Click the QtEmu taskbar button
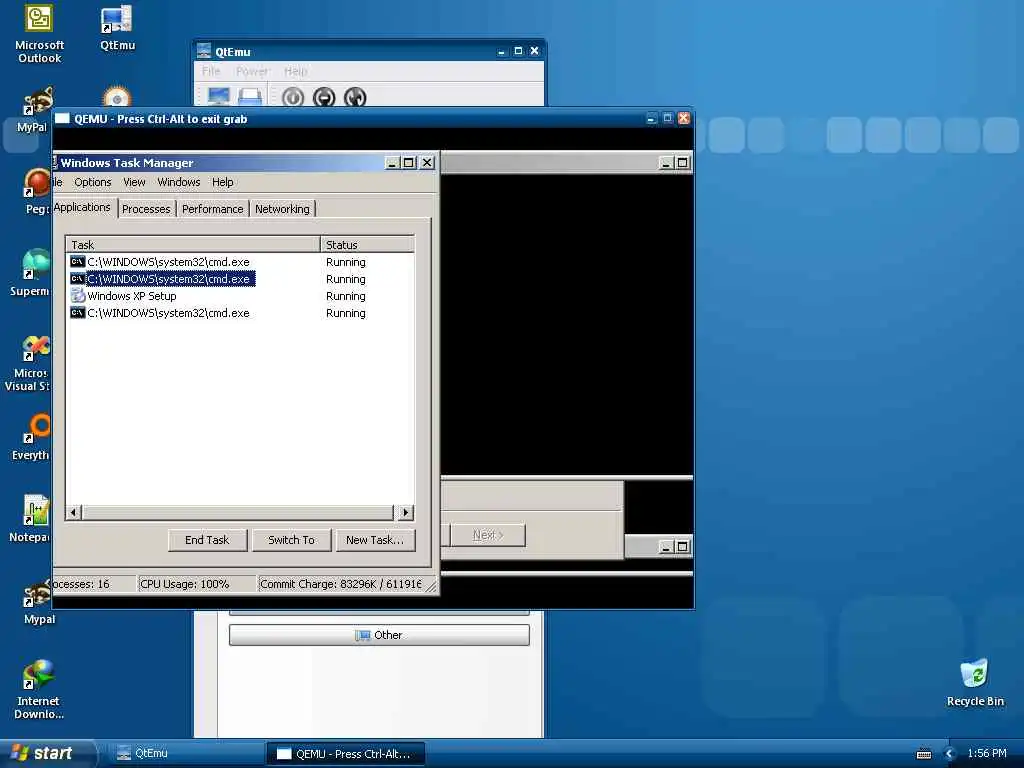 tap(185, 754)
